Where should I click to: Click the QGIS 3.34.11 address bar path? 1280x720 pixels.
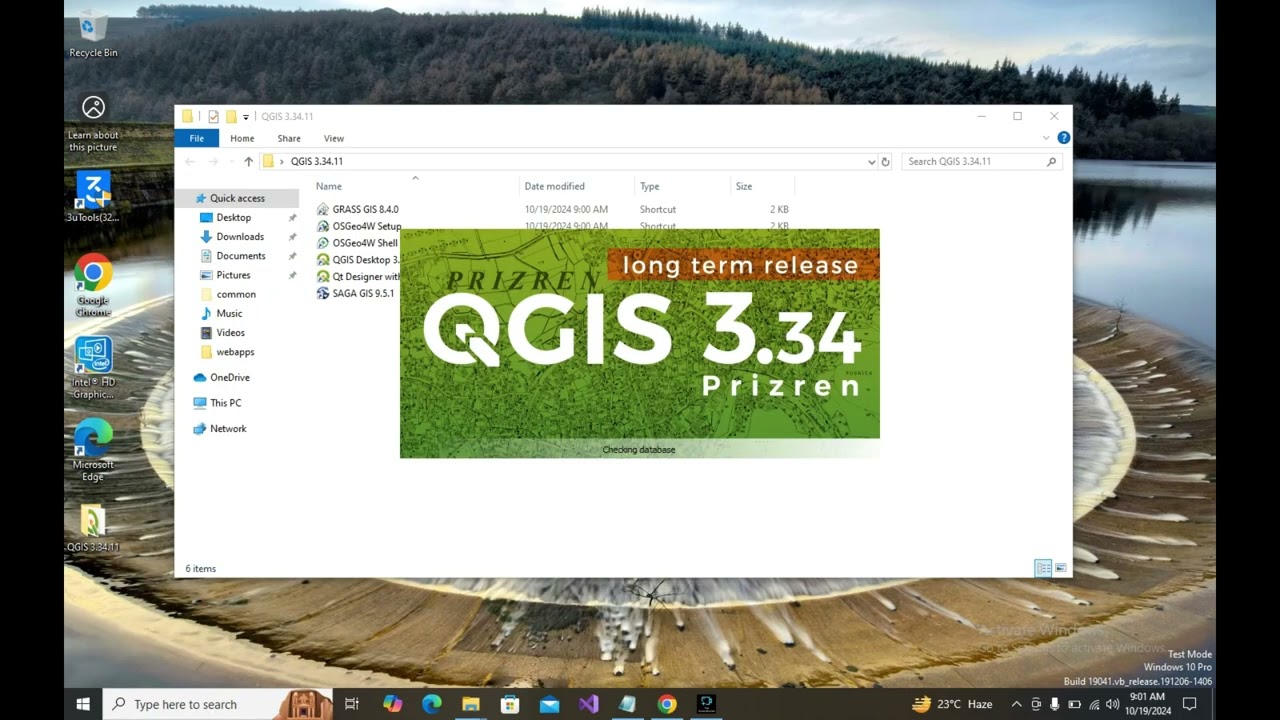[316, 161]
